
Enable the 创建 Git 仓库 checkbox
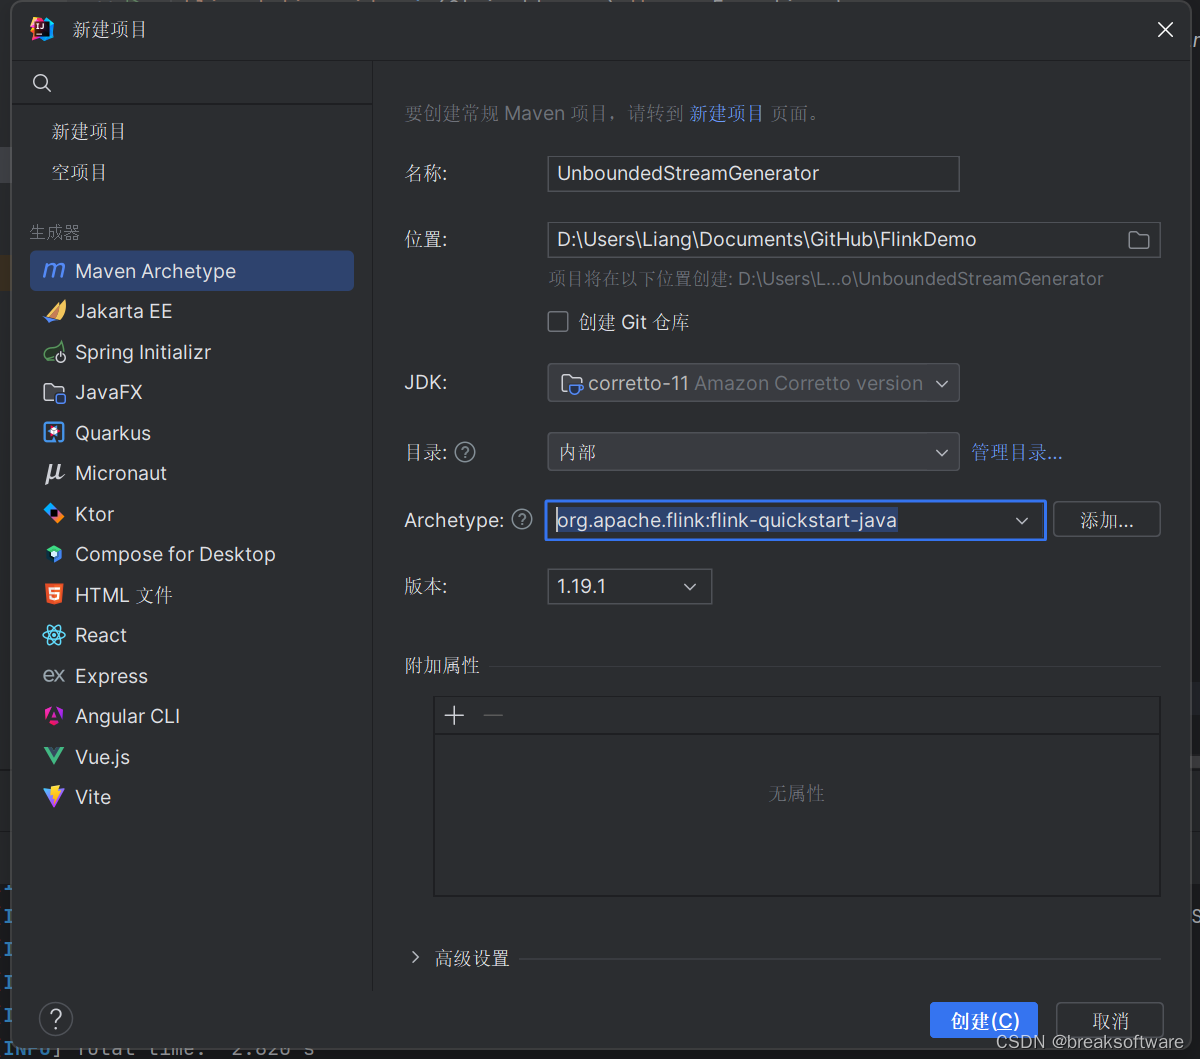(x=558, y=322)
